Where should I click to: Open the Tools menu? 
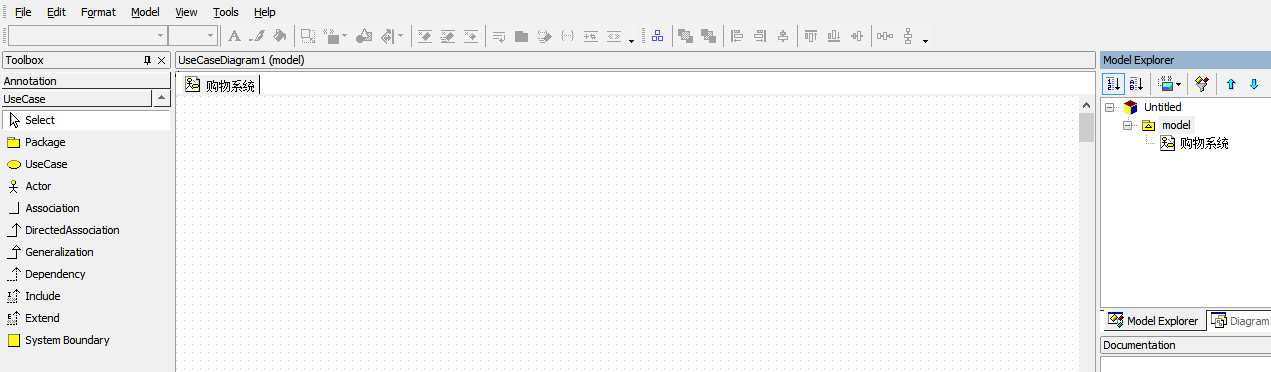pyautogui.click(x=226, y=12)
